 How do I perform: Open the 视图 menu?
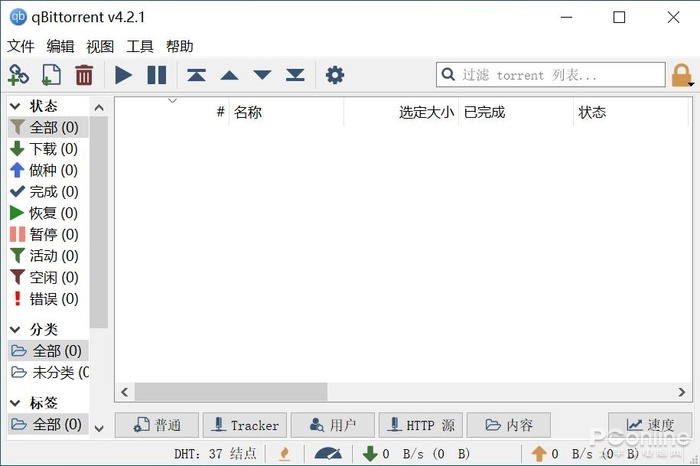100,46
